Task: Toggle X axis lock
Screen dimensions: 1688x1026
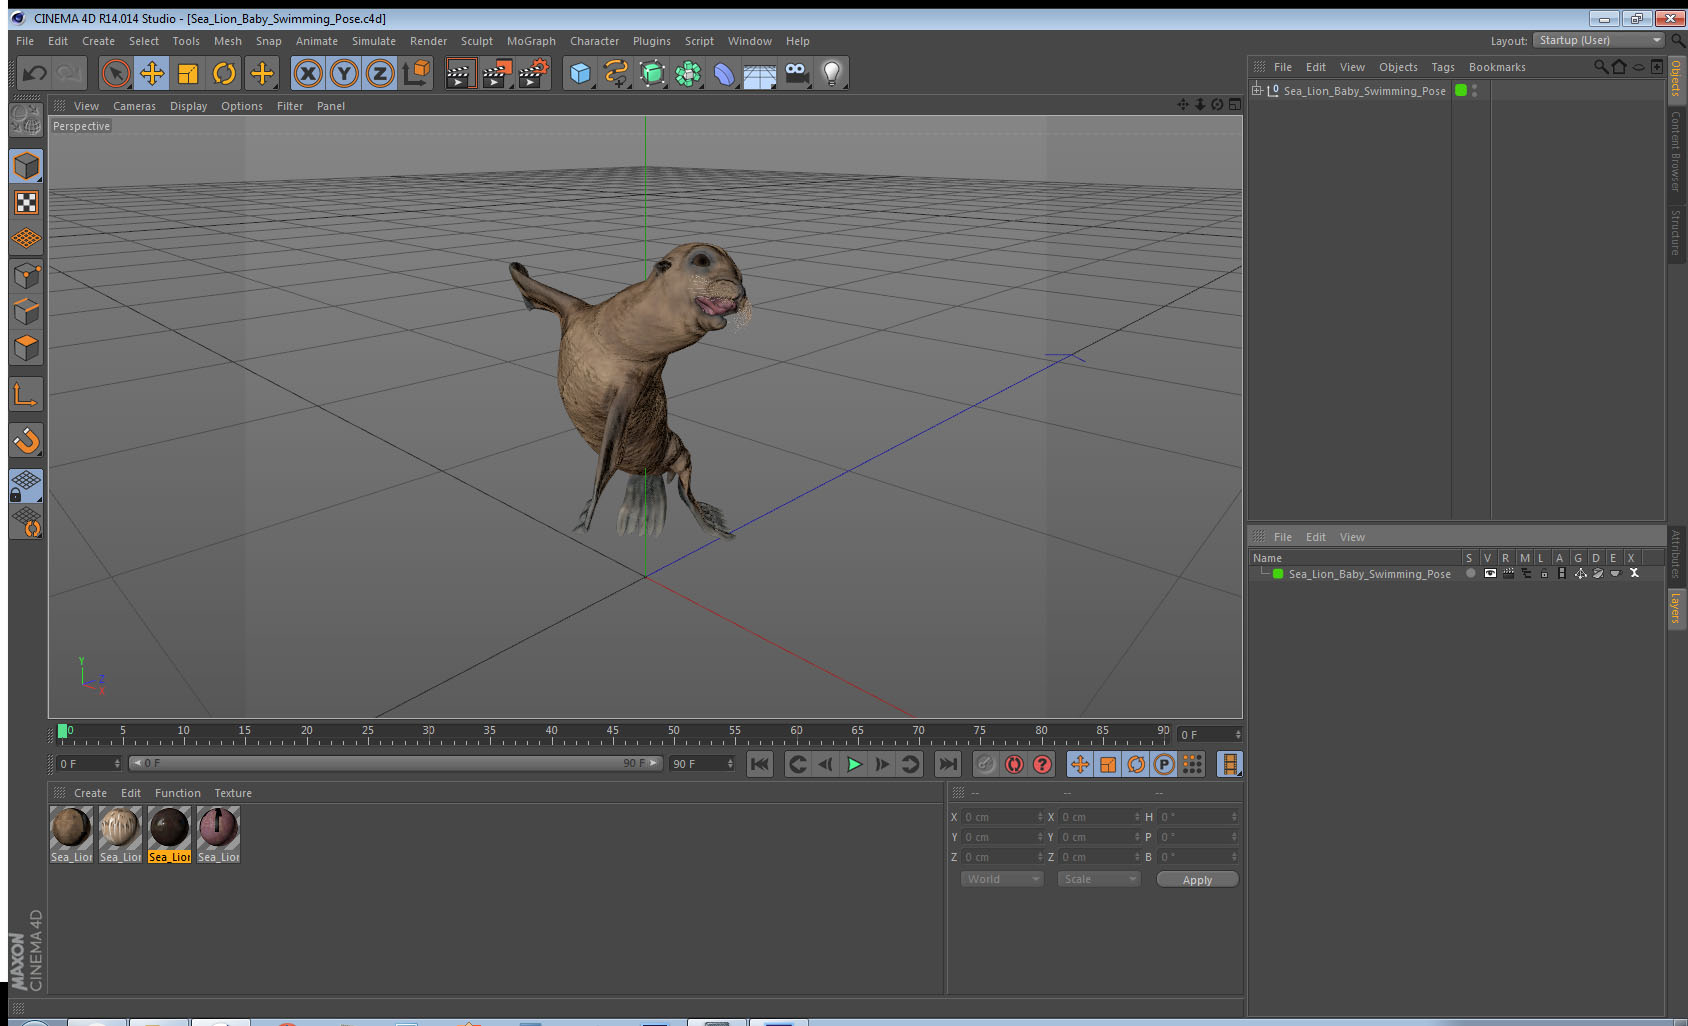Action: (308, 73)
